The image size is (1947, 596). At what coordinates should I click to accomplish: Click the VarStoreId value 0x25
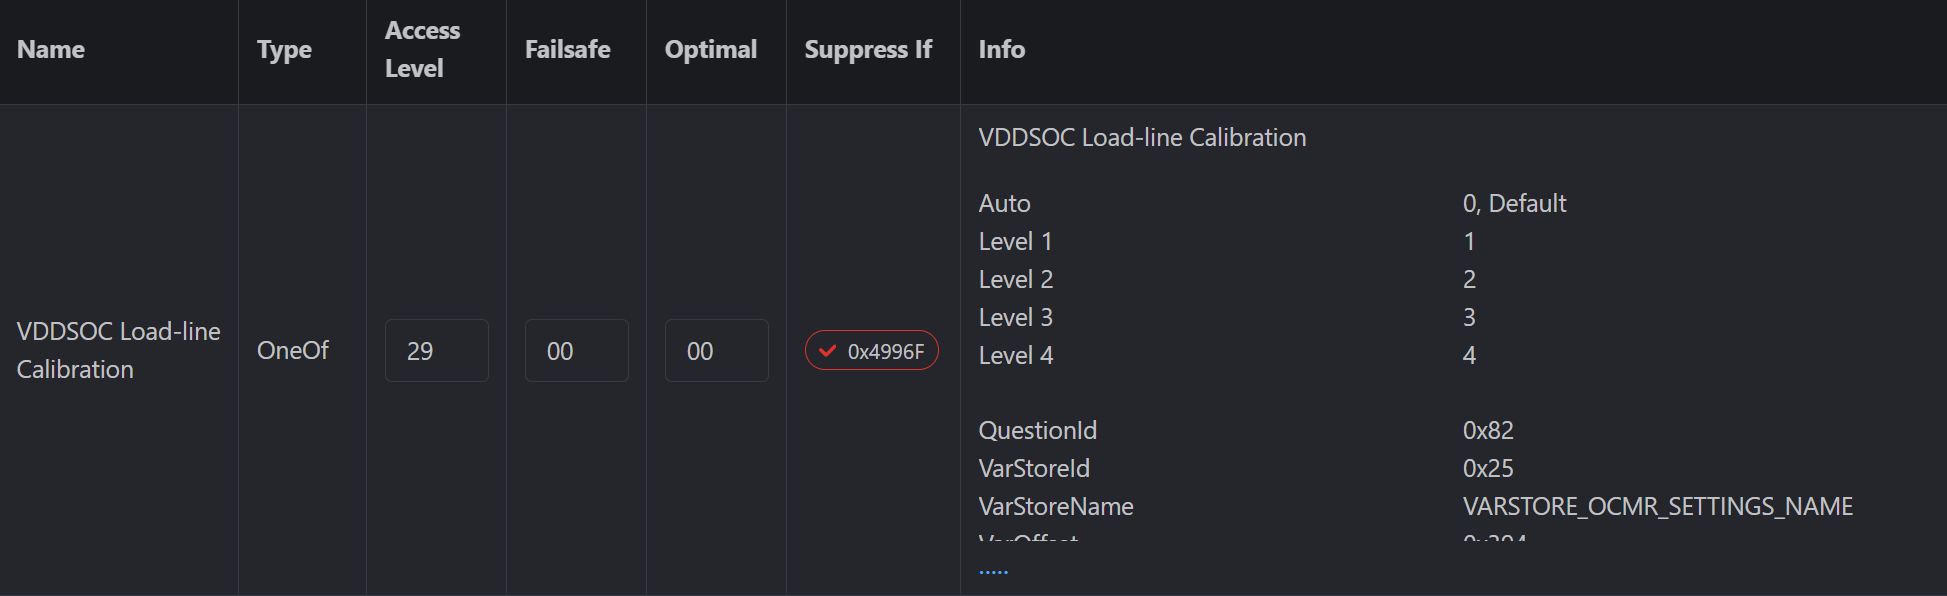point(1488,468)
